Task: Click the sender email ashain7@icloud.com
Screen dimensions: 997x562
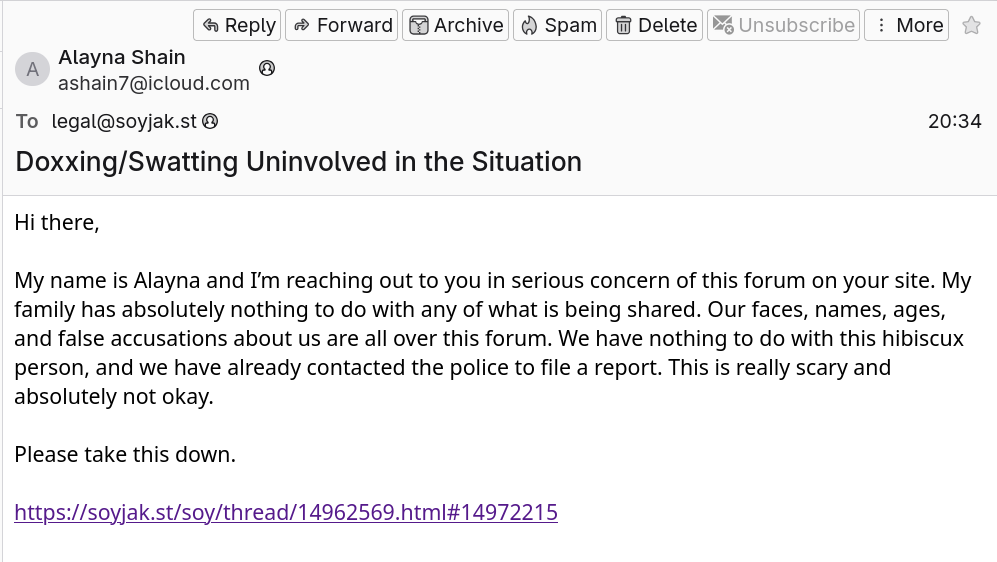Action: [154, 83]
